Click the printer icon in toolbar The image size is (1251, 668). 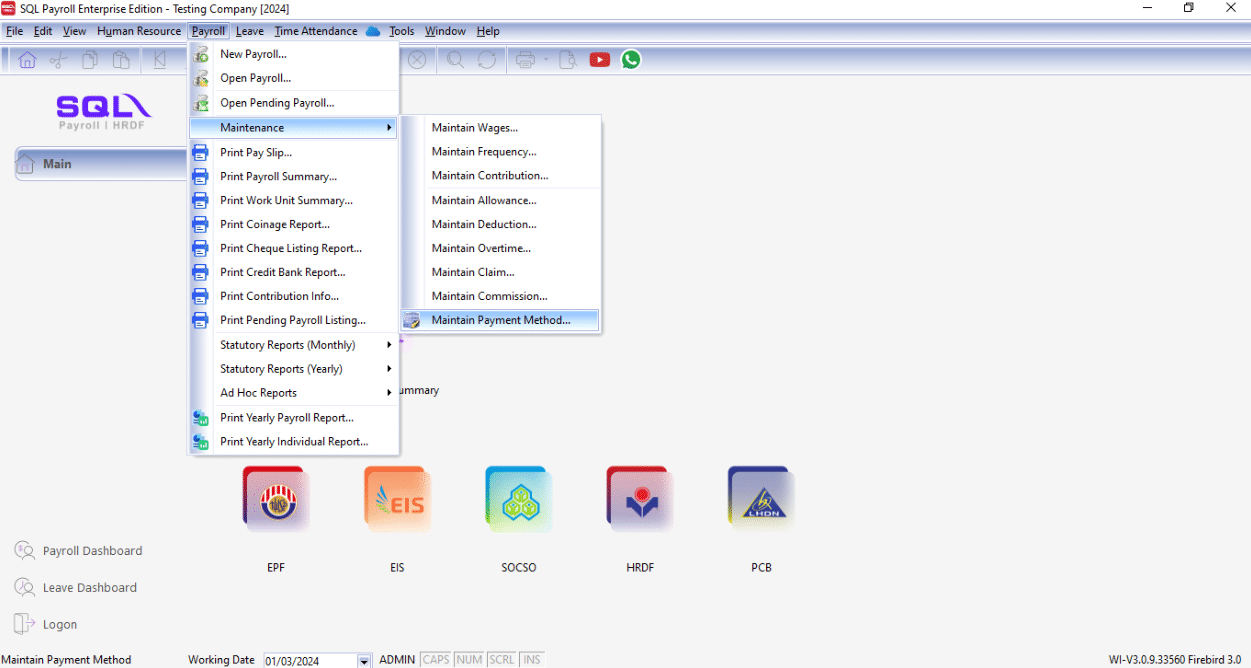525,60
